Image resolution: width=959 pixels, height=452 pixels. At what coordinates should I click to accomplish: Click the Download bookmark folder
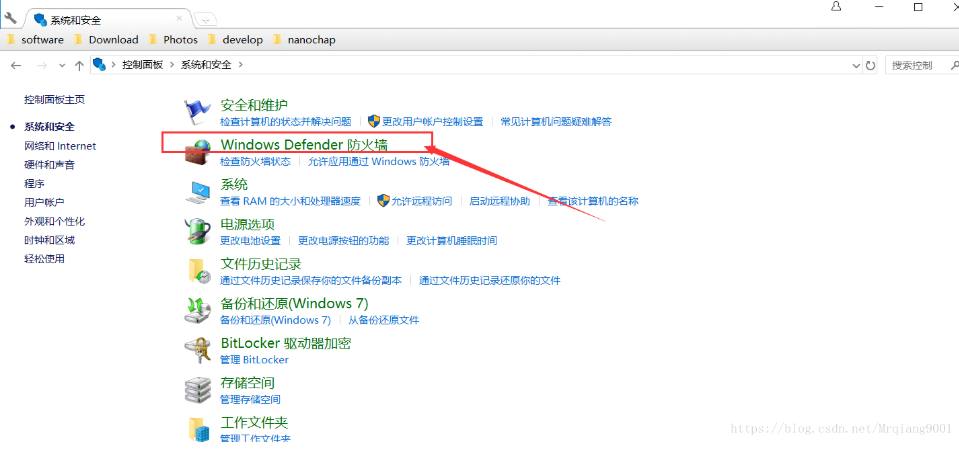[x=106, y=40]
